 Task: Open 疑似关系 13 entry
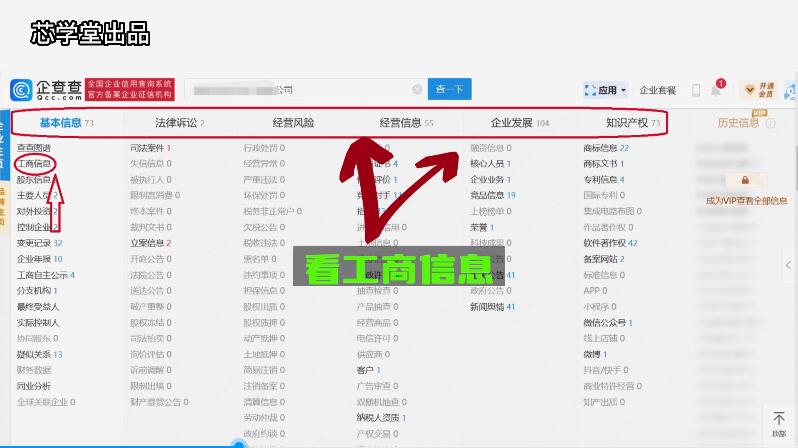tap(39, 354)
